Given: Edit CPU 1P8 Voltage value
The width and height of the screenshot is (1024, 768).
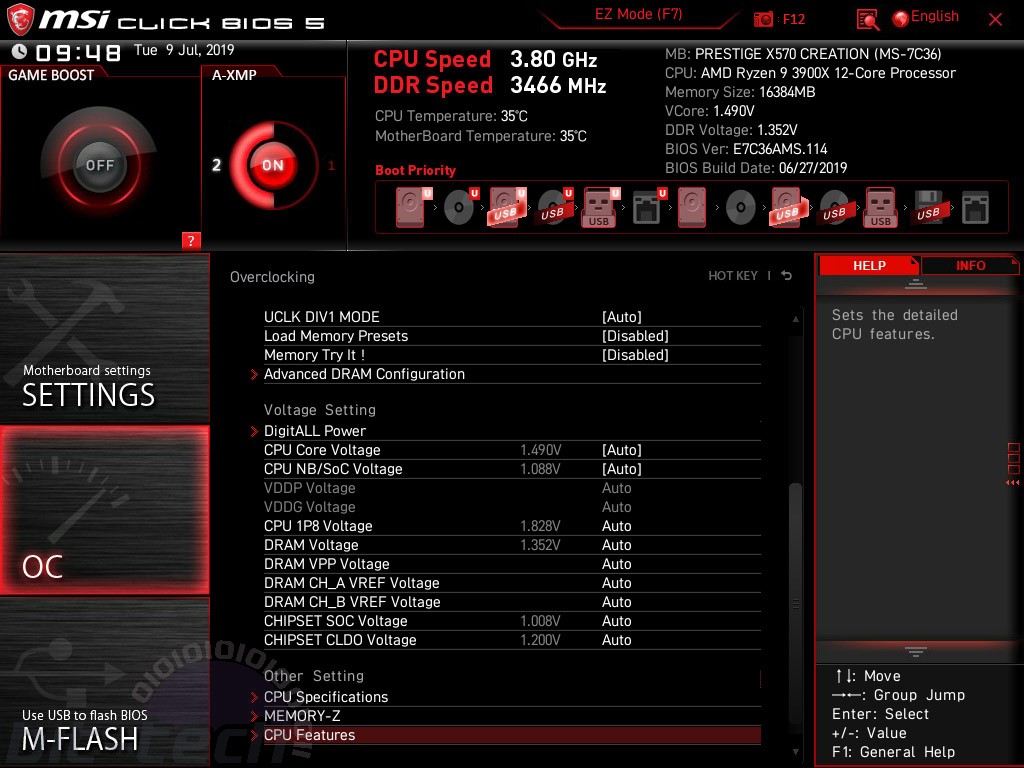Looking at the screenshot, I should click(616, 526).
